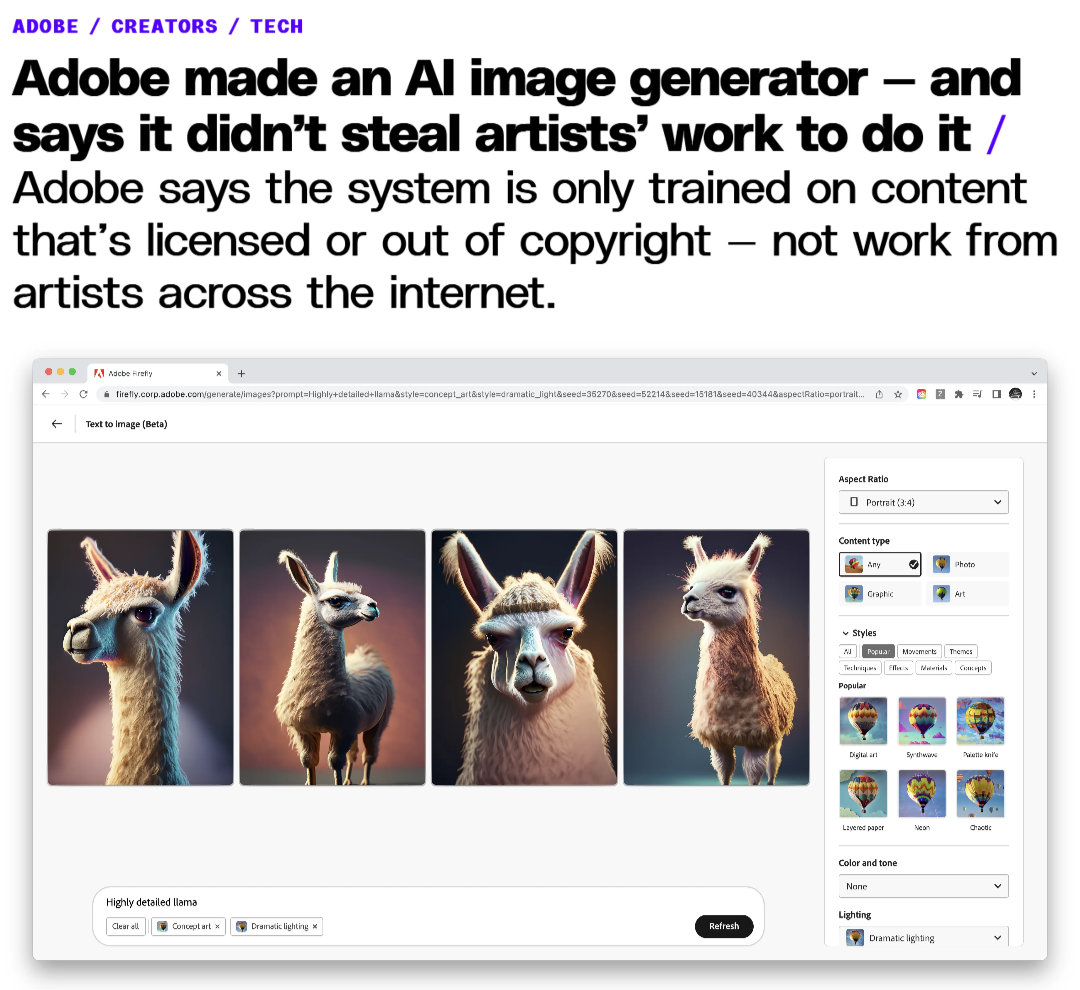
Task: Click the Concept art tag thumbnail icon
Action: tap(163, 927)
